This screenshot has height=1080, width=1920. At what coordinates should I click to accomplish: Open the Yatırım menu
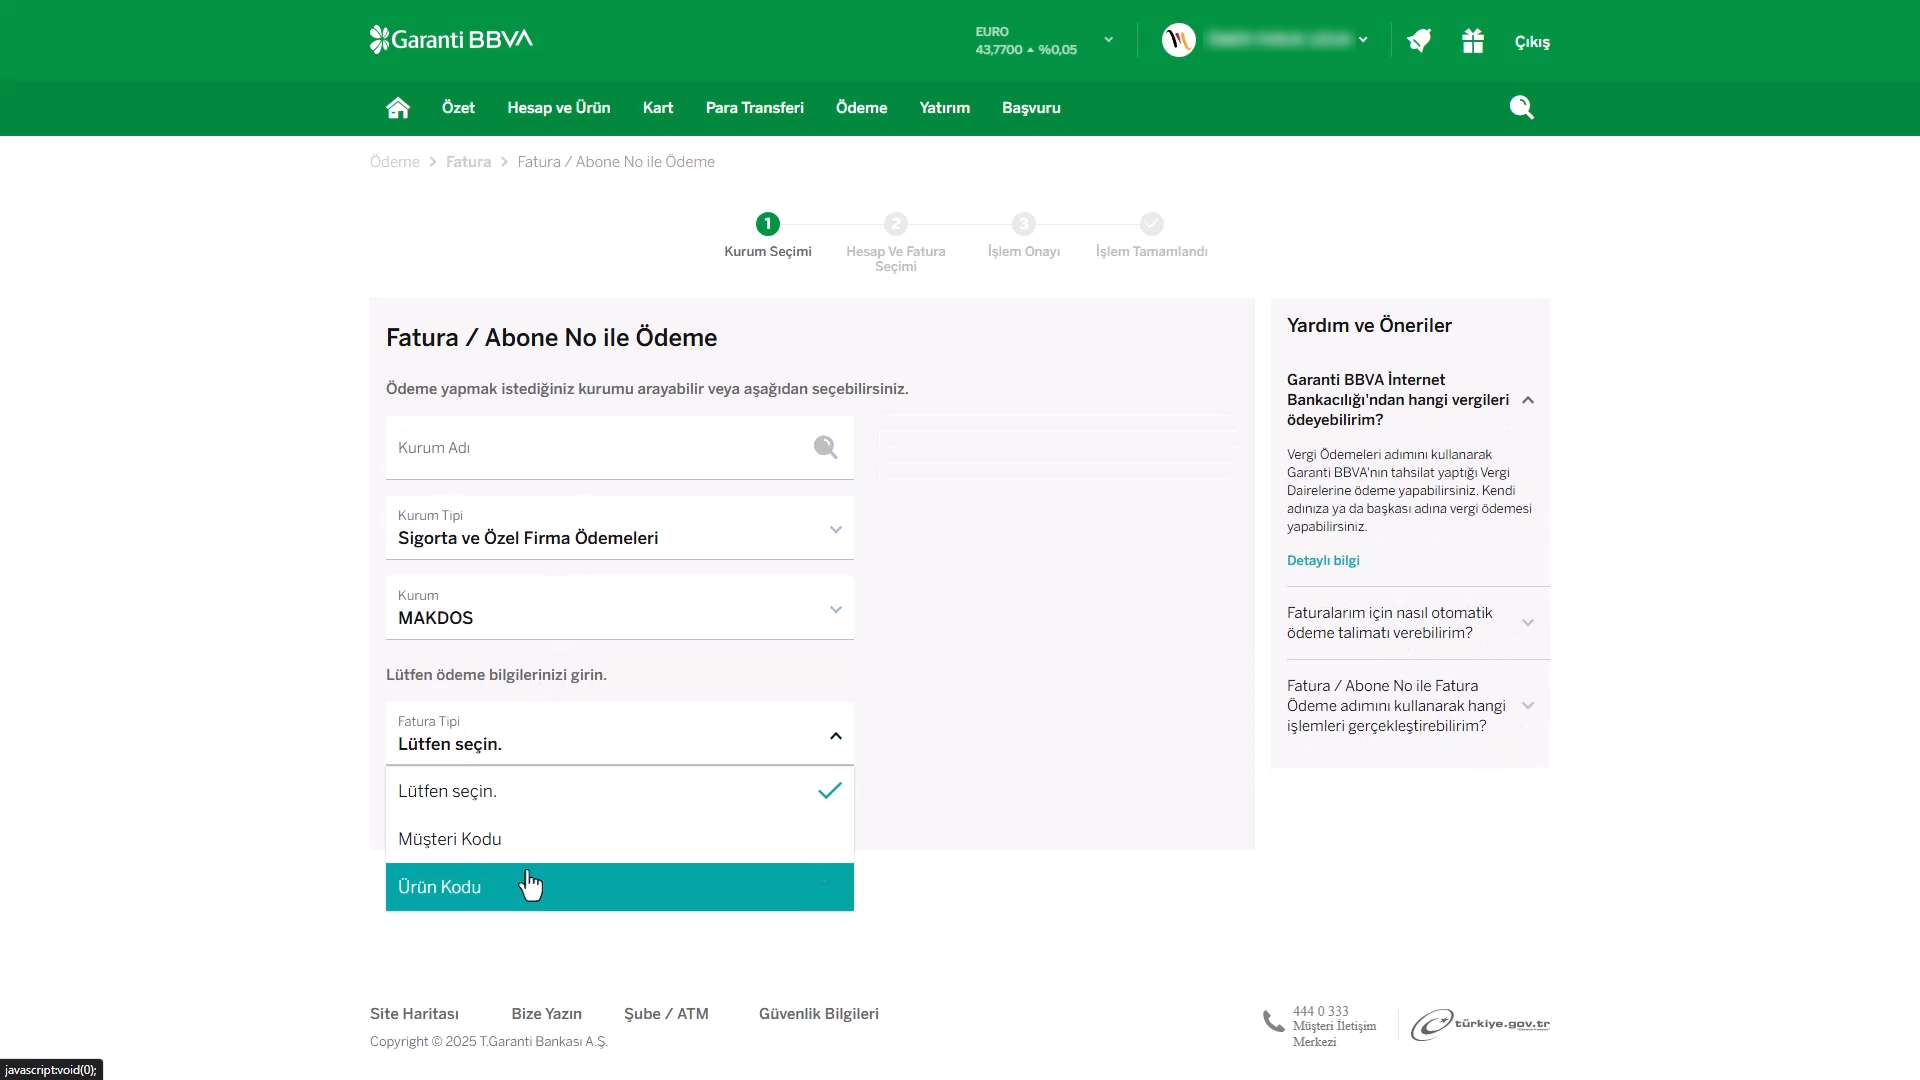click(x=944, y=108)
